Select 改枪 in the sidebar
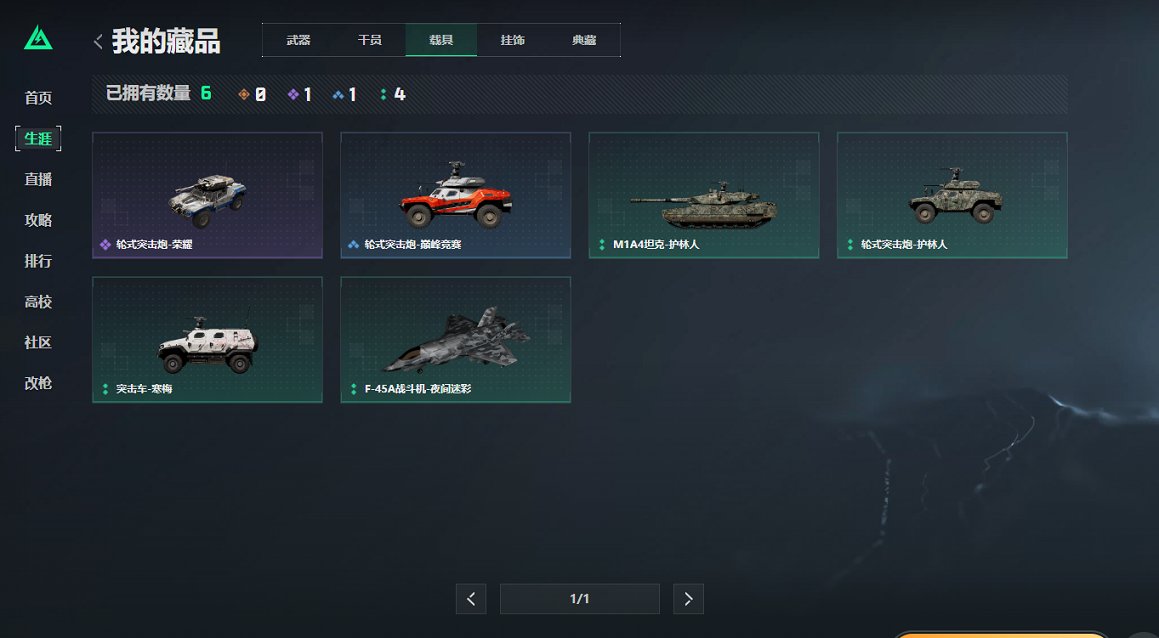This screenshot has height=638, width=1159. pos(38,383)
